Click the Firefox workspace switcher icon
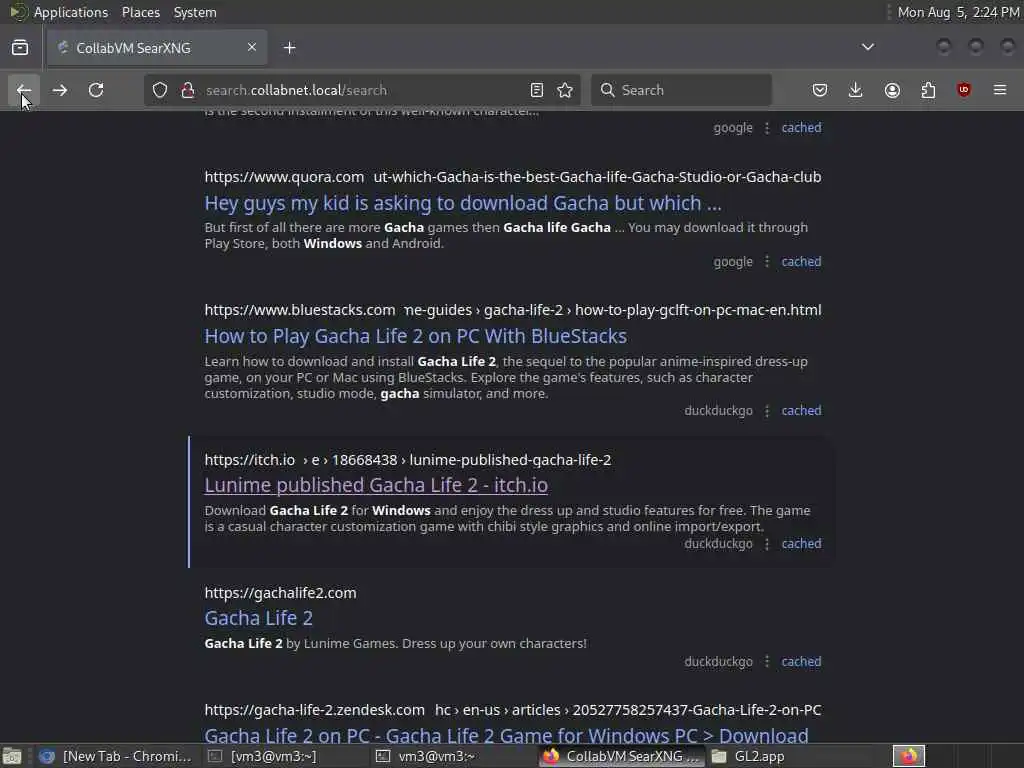 (x=909, y=756)
